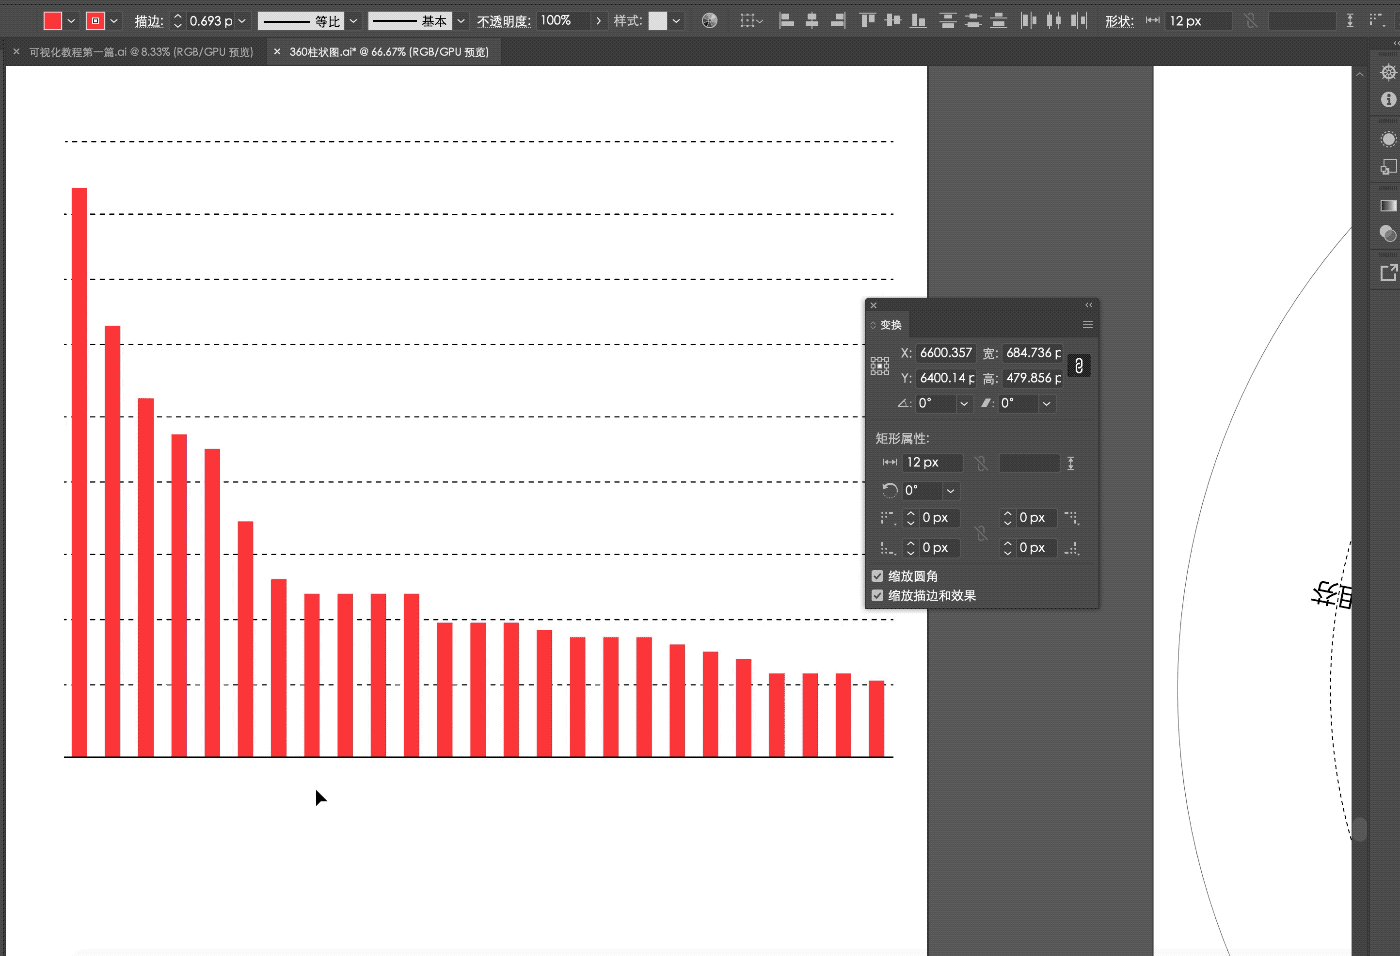Toggle the corner radius link icon

[x=981, y=533]
